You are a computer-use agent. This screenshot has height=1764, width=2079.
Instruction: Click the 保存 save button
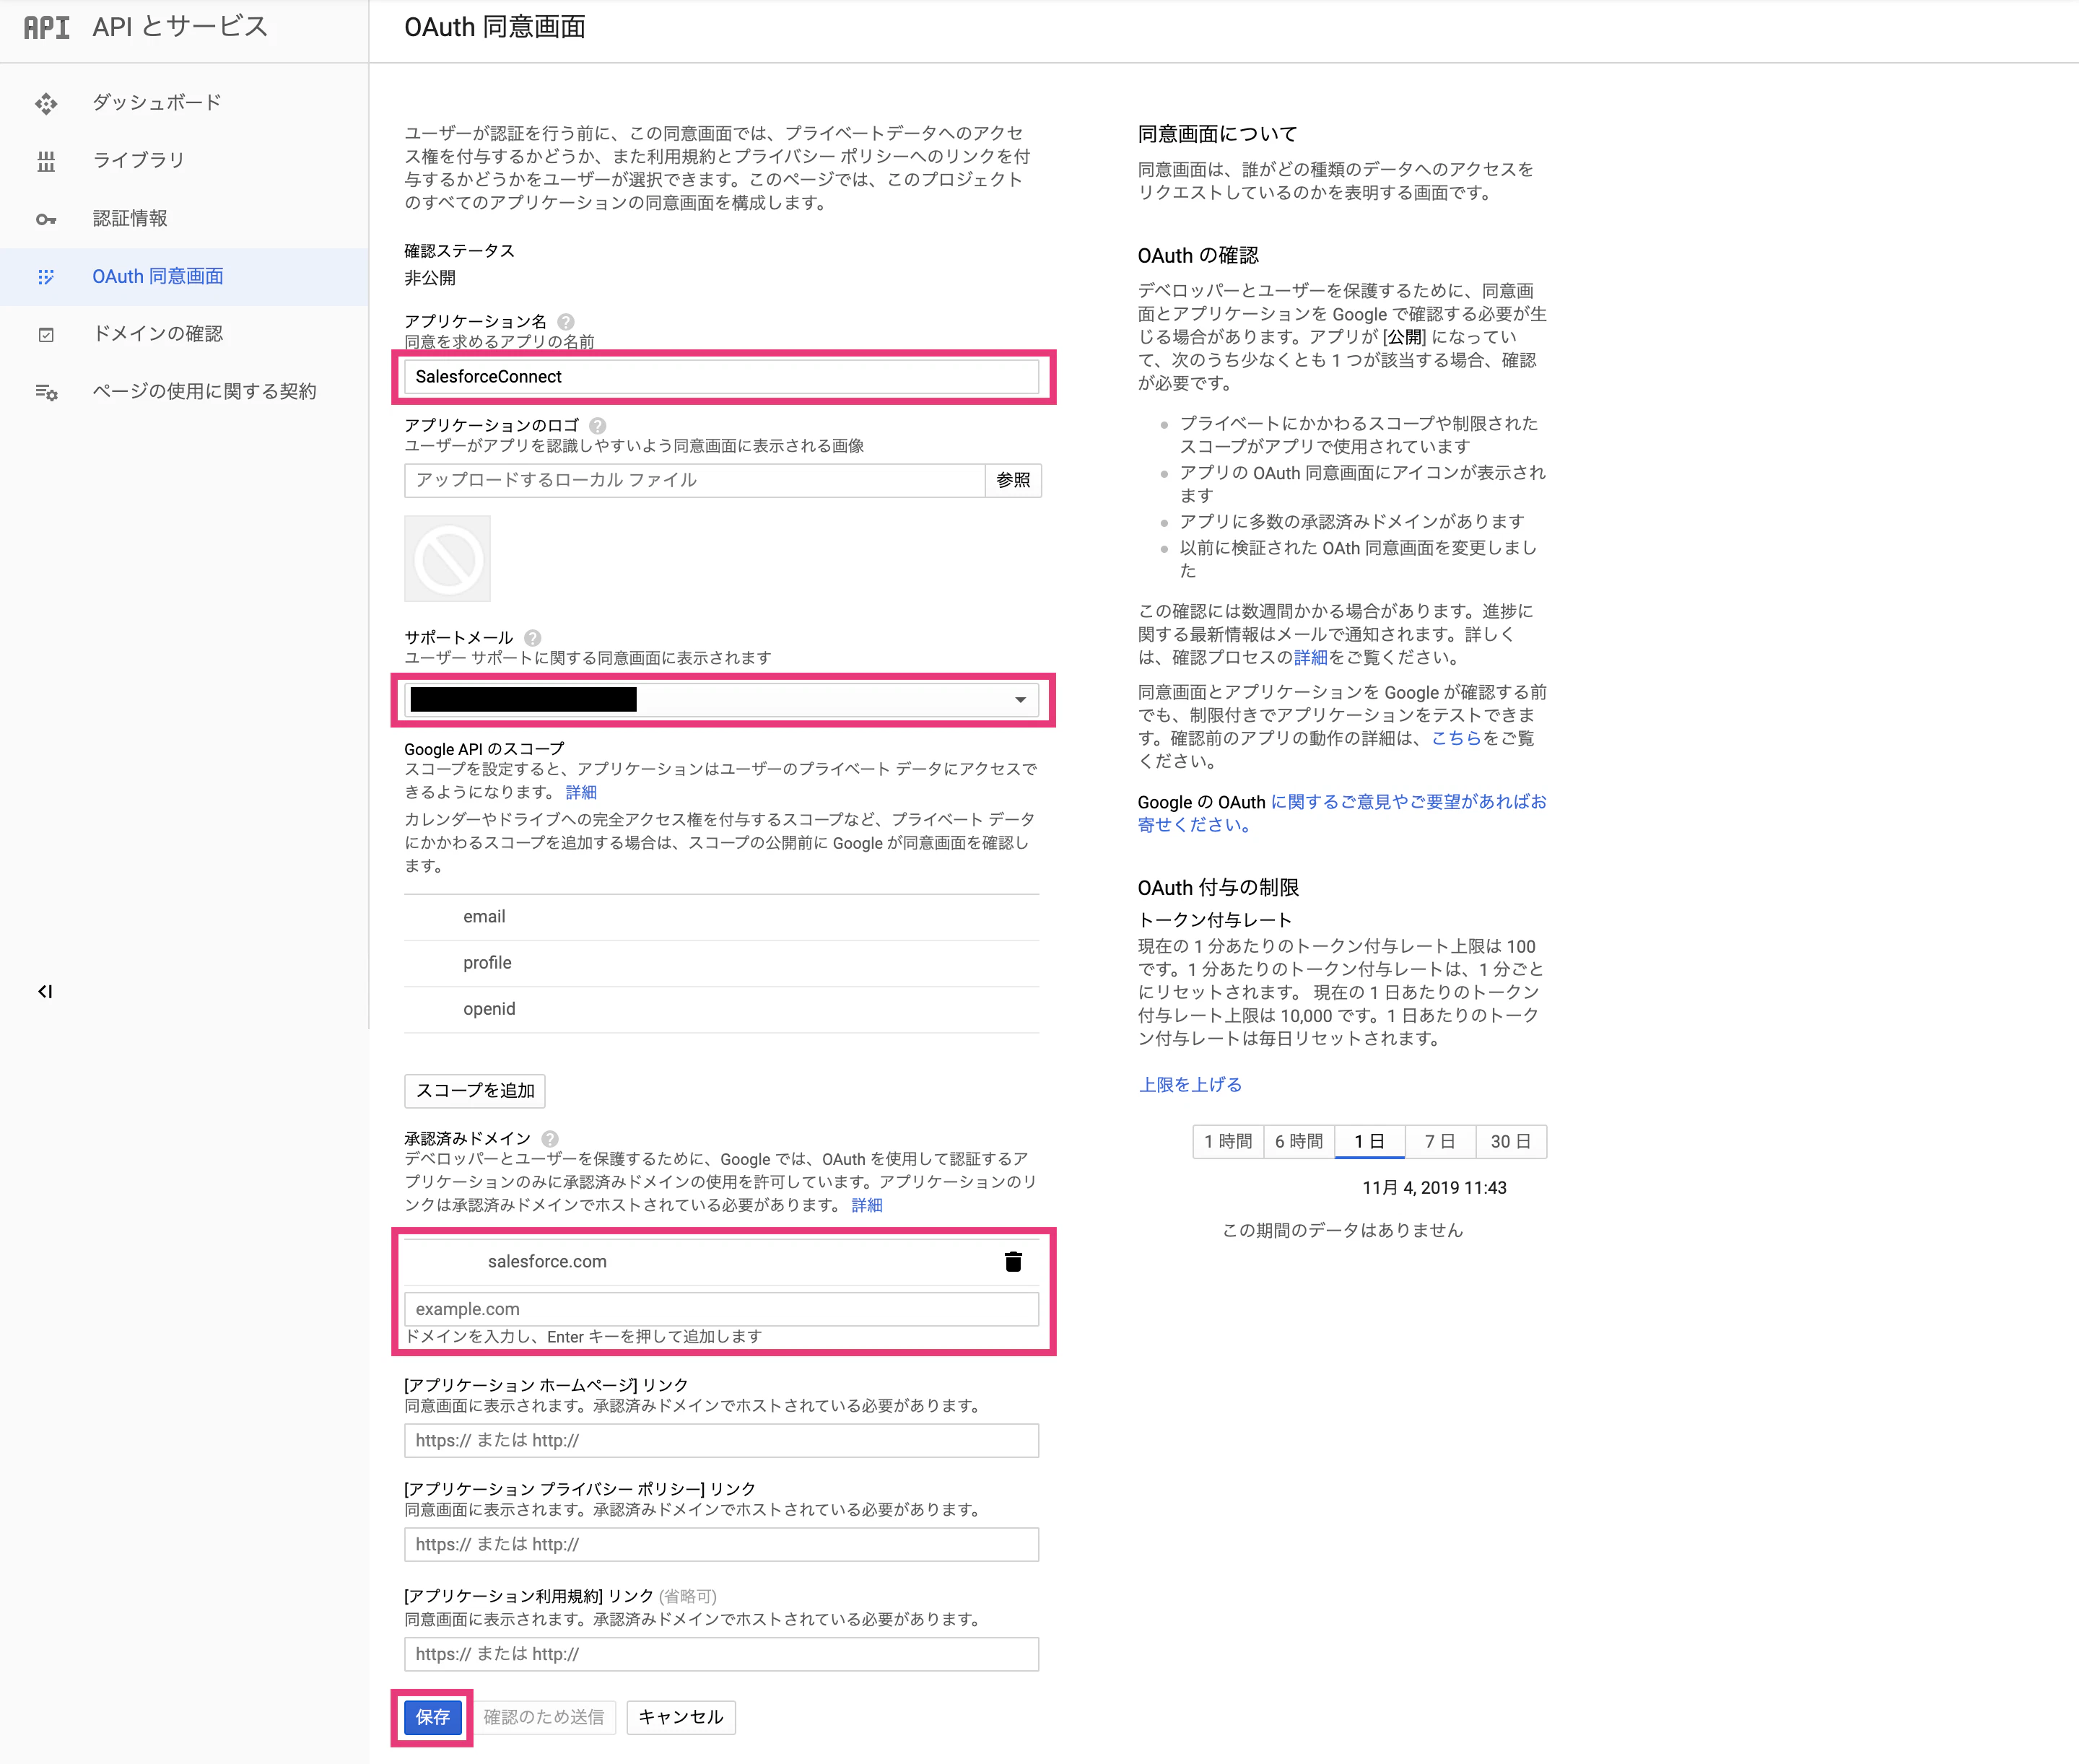tap(432, 1716)
